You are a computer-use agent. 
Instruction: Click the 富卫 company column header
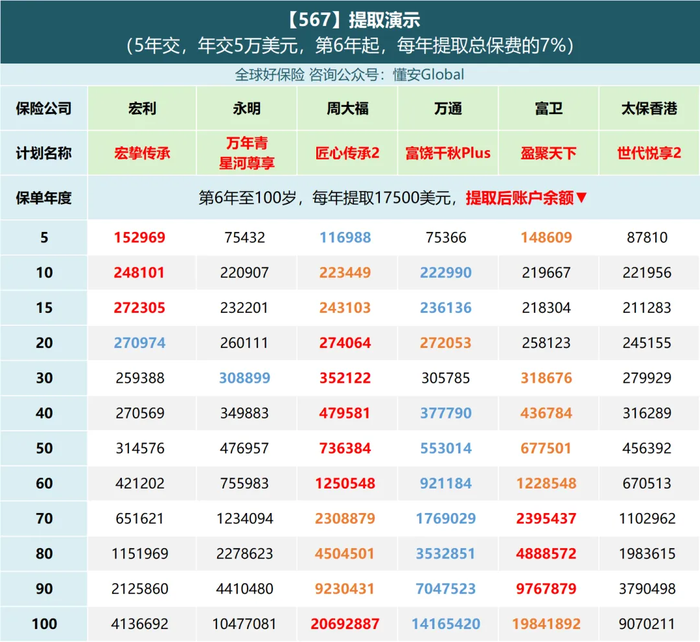[549, 108]
